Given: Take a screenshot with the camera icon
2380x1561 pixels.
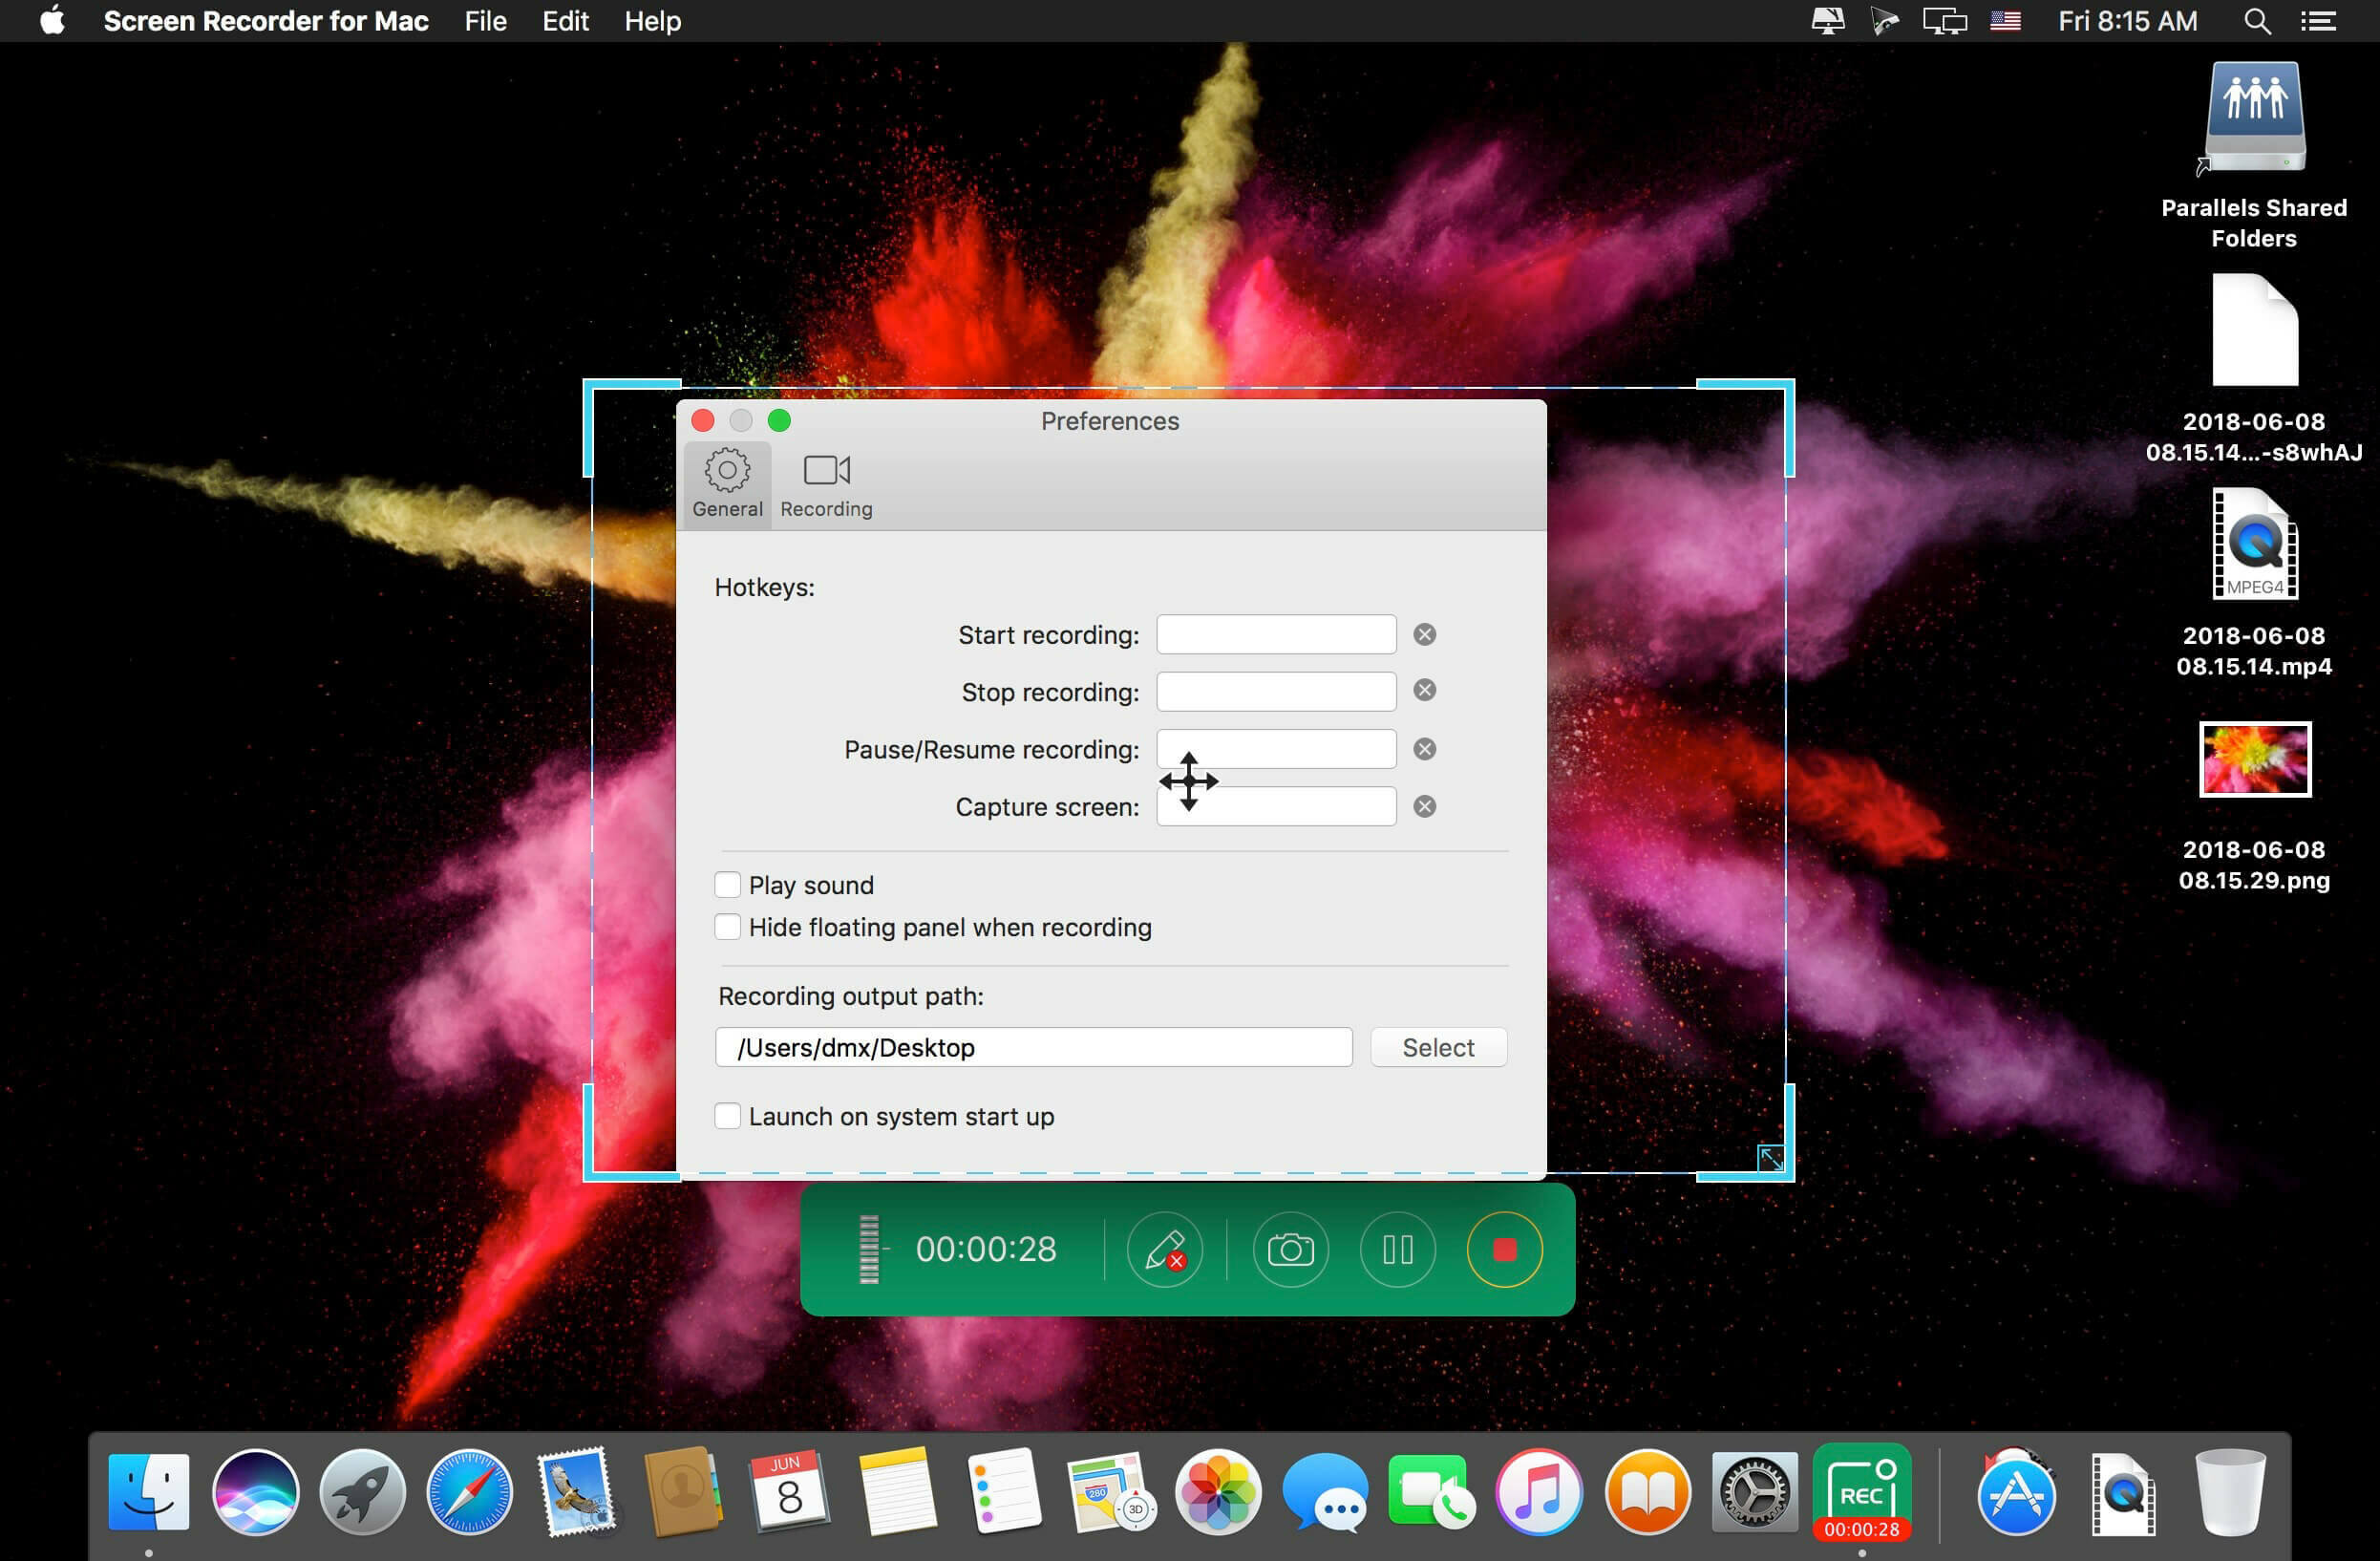Looking at the screenshot, I should 1290,1249.
